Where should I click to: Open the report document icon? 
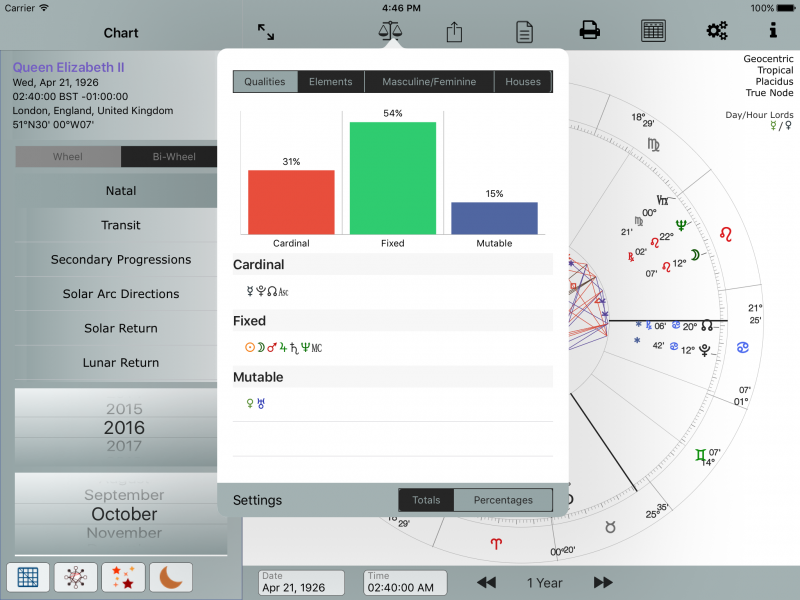pos(524,32)
